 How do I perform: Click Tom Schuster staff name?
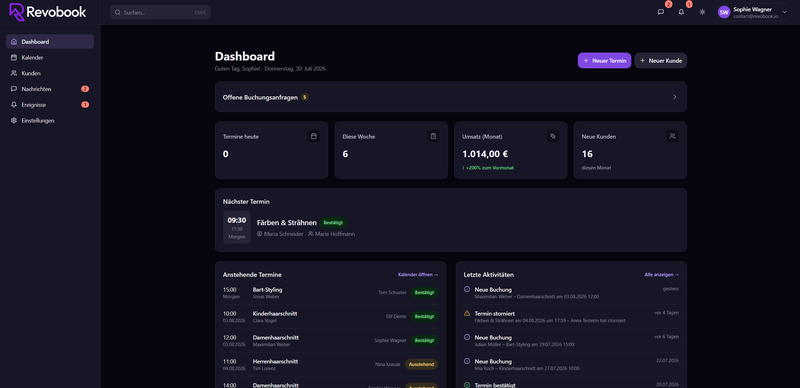click(x=392, y=293)
